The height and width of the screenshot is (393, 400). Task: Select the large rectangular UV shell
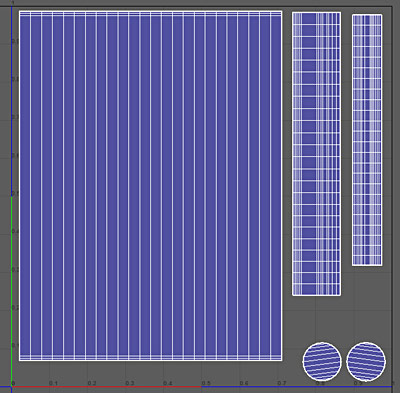tap(151, 186)
